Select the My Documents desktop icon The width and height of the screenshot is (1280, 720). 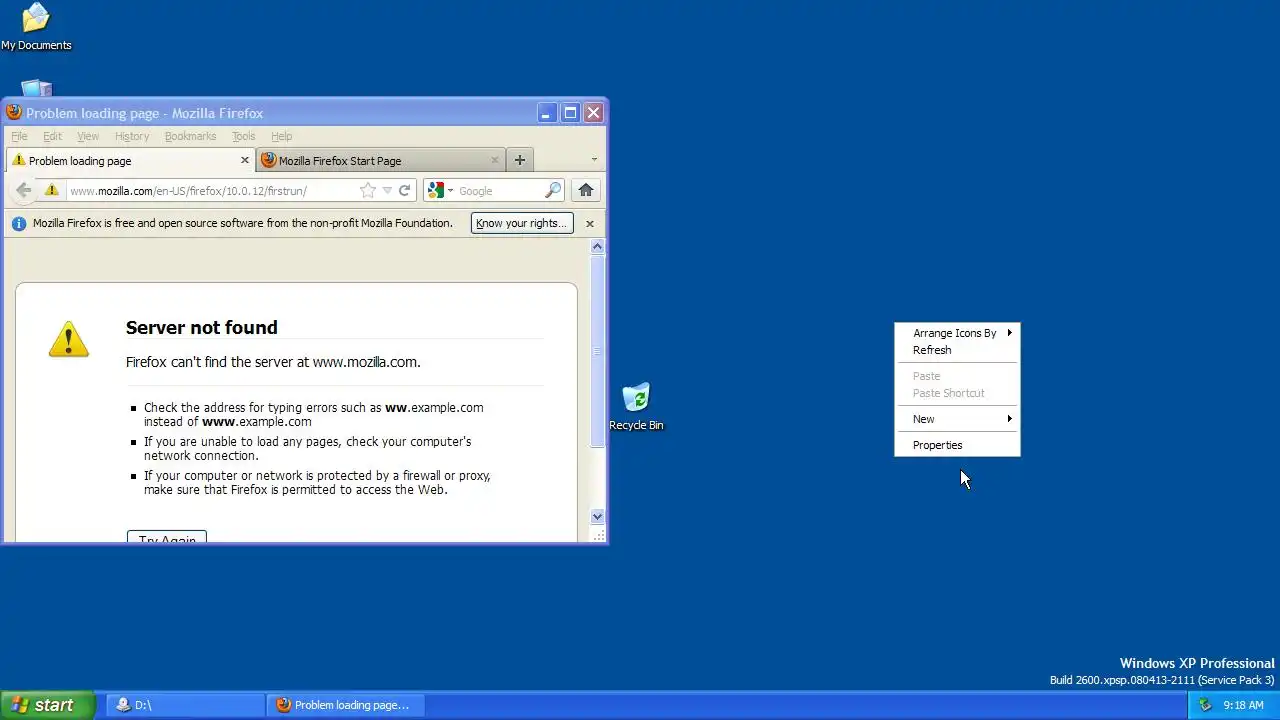36,27
